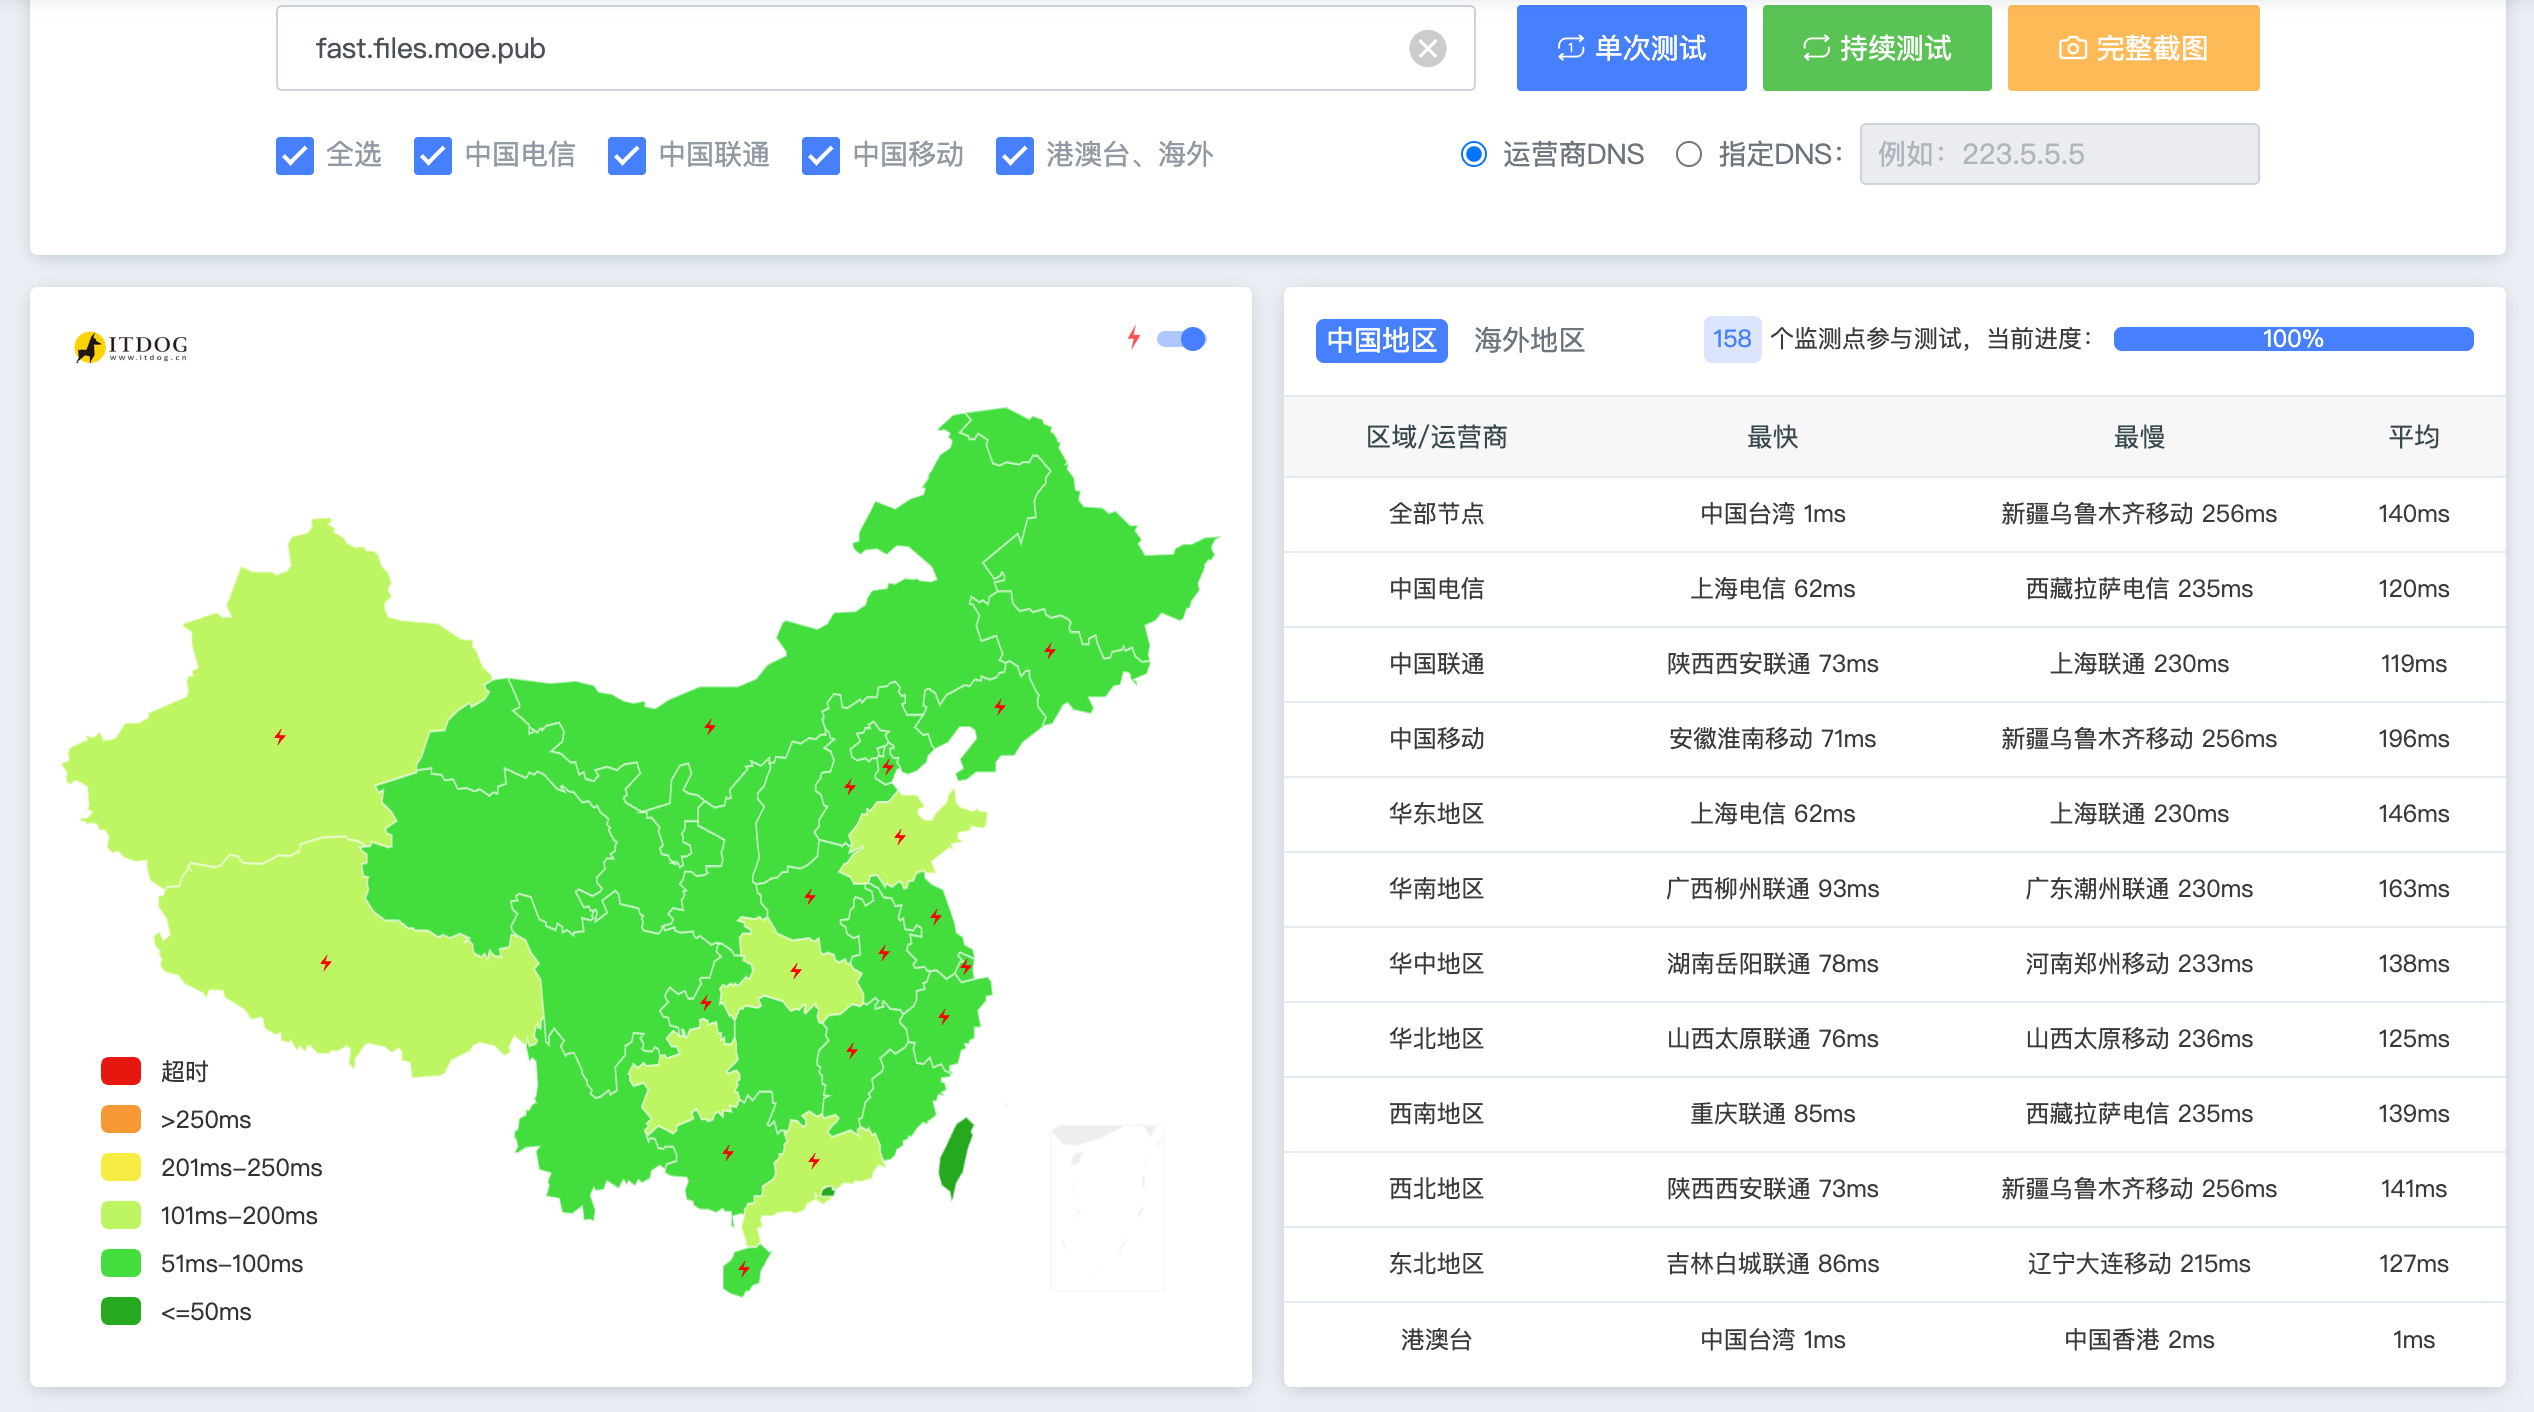Click the lightning marker on Tibet region

(x=326, y=963)
